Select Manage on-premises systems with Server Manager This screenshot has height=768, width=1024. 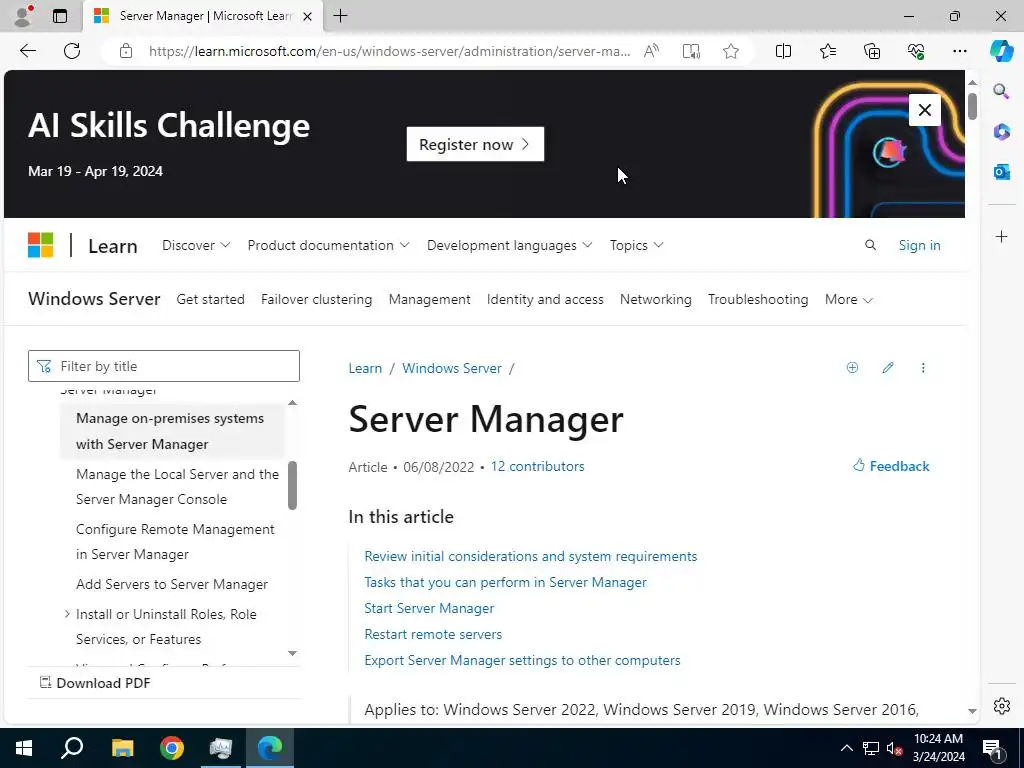170,431
